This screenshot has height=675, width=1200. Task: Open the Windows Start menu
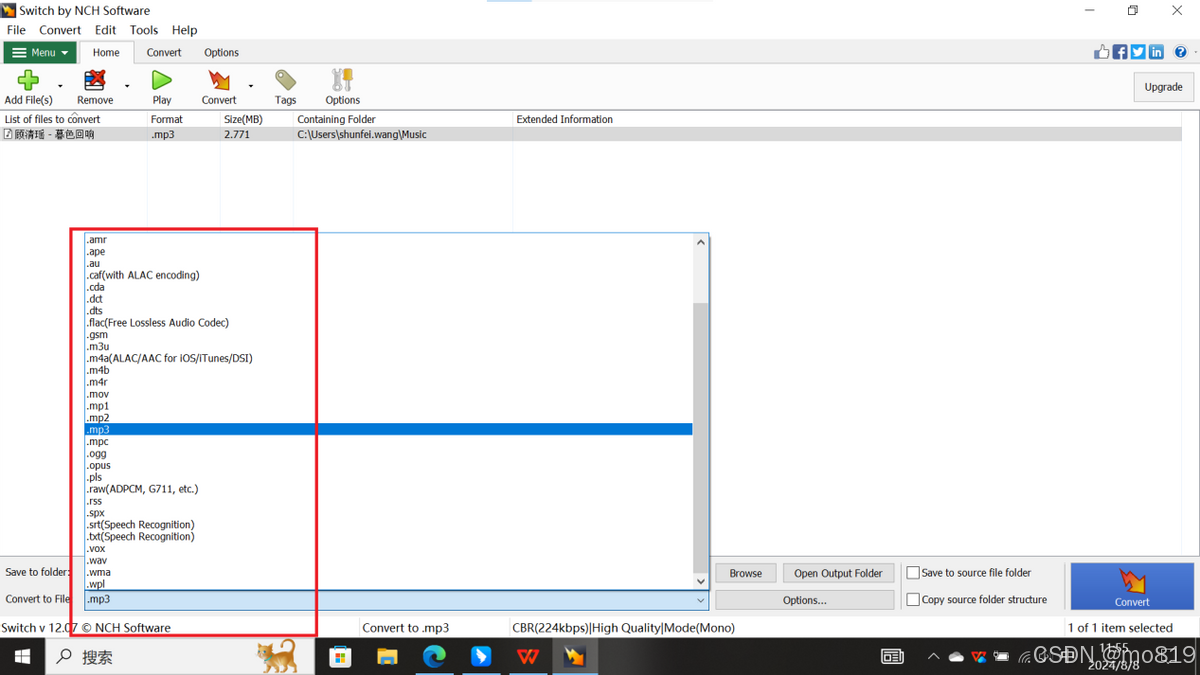pyautogui.click(x=22, y=657)
